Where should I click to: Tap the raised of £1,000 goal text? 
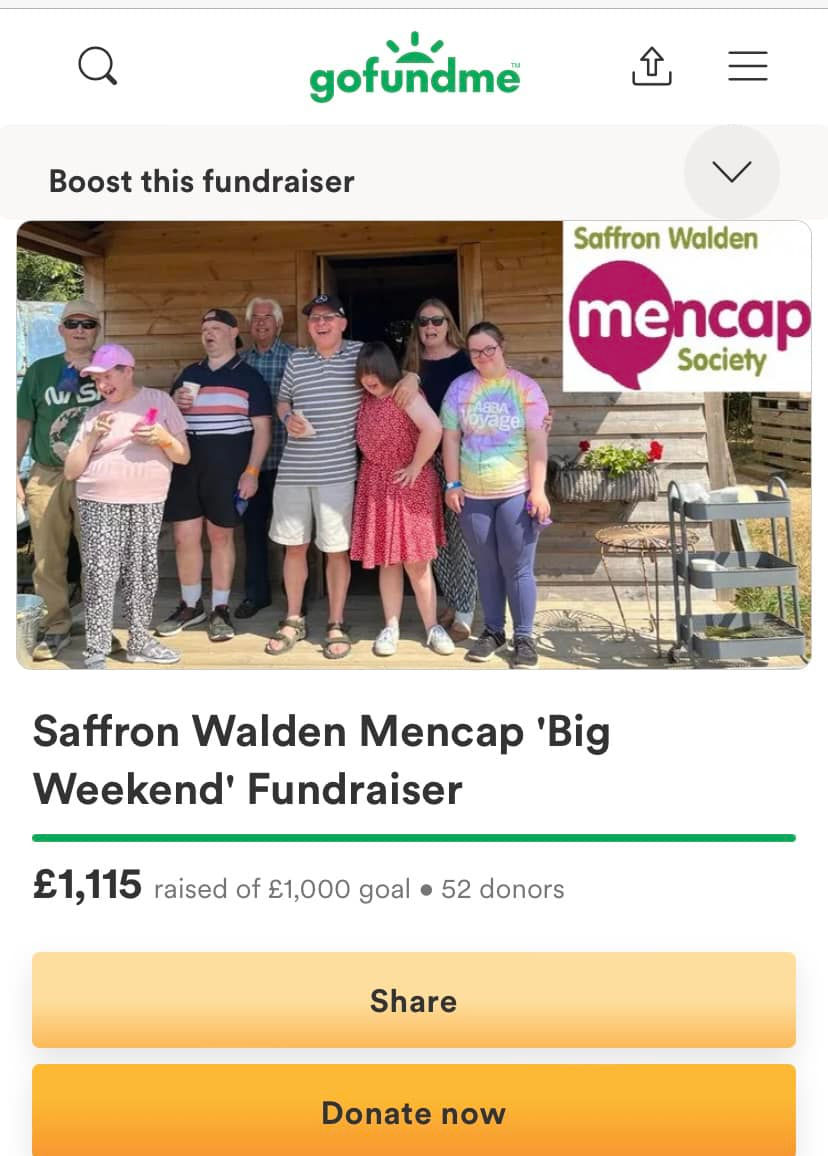click(x=282, y=889)
